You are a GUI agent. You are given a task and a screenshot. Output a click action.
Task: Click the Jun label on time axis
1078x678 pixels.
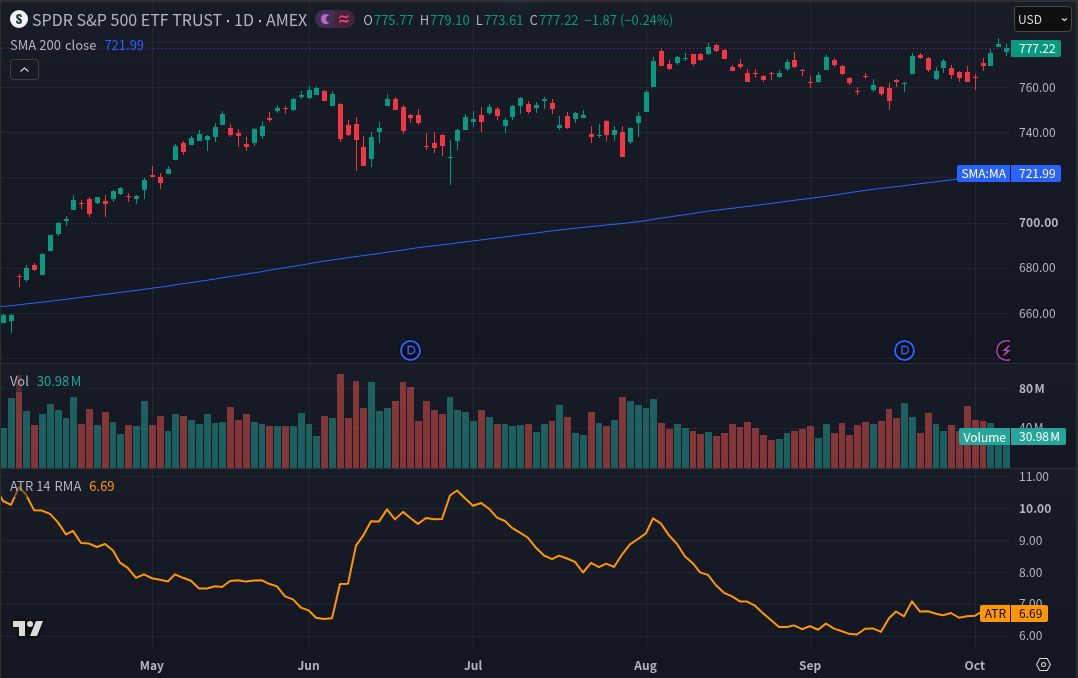309,666
